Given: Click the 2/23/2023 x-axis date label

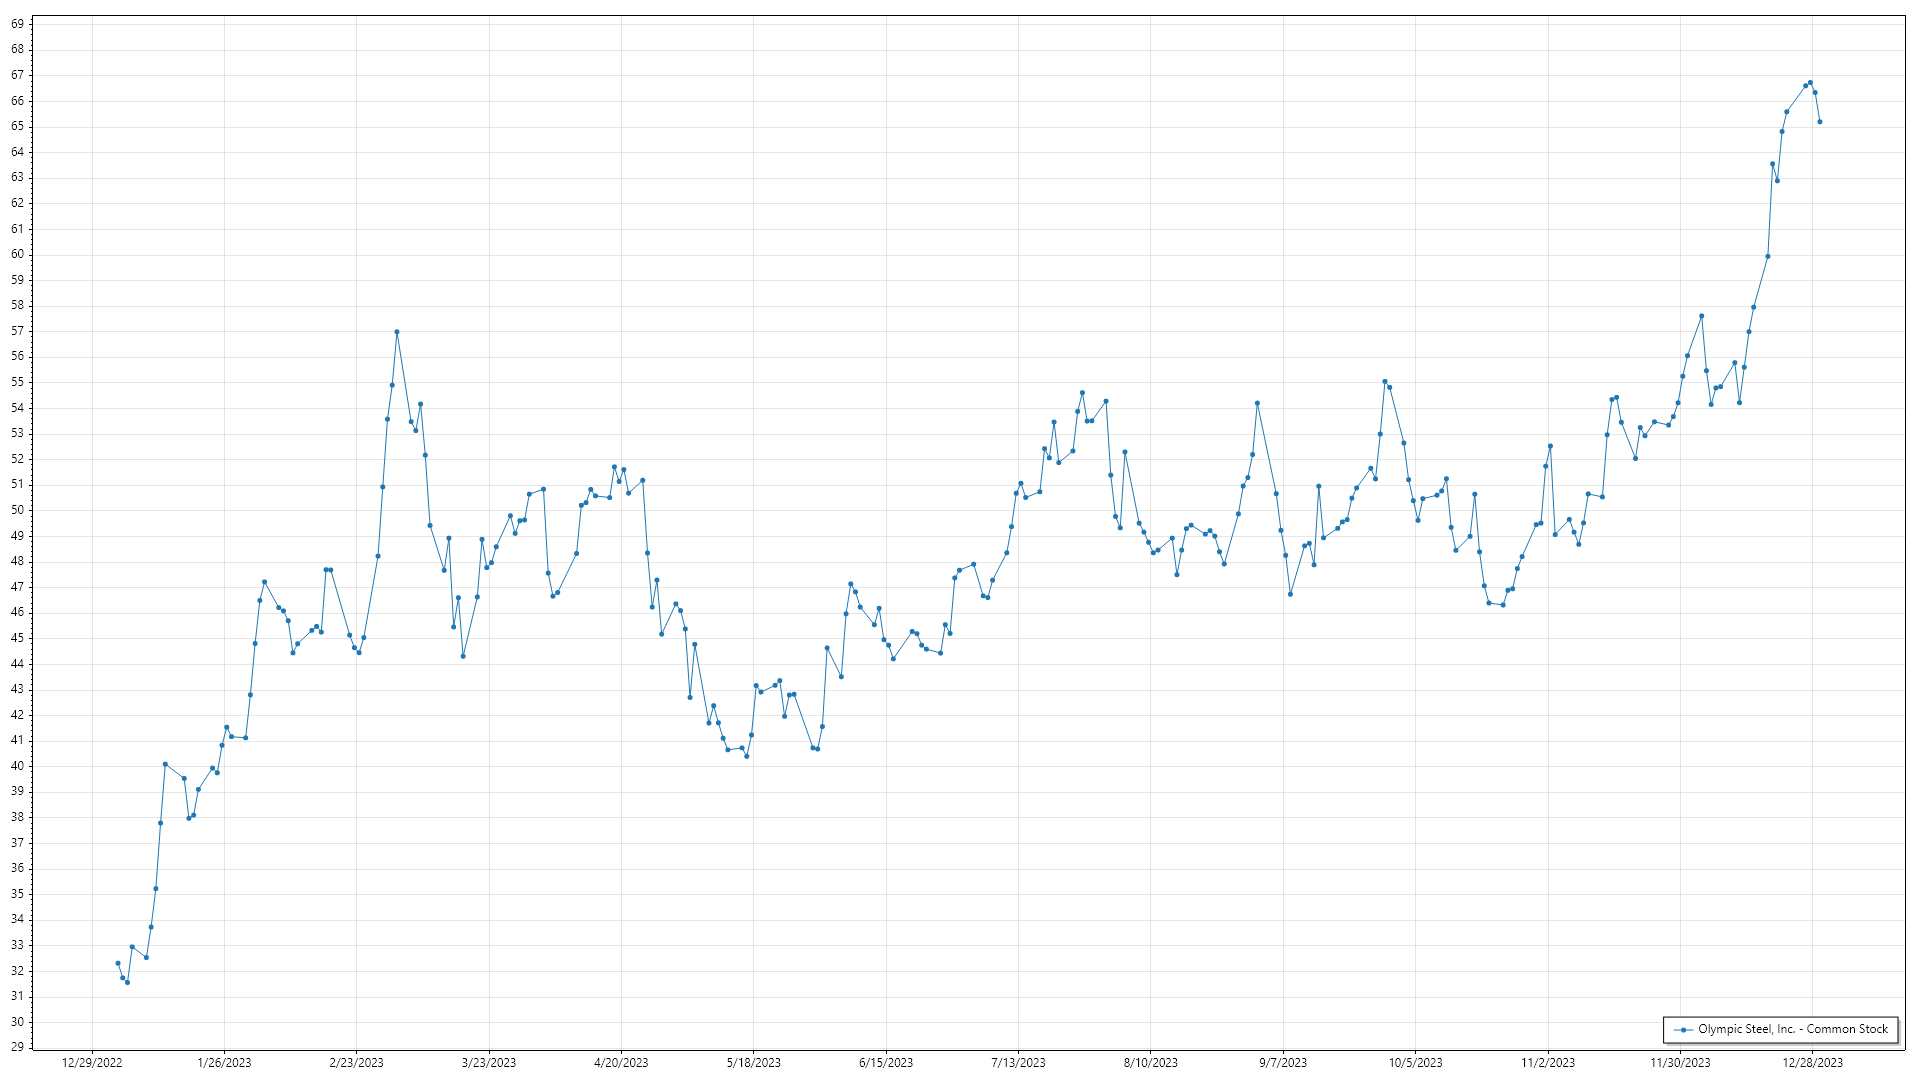Looking at the screenshot, I should coord(356,1063).
